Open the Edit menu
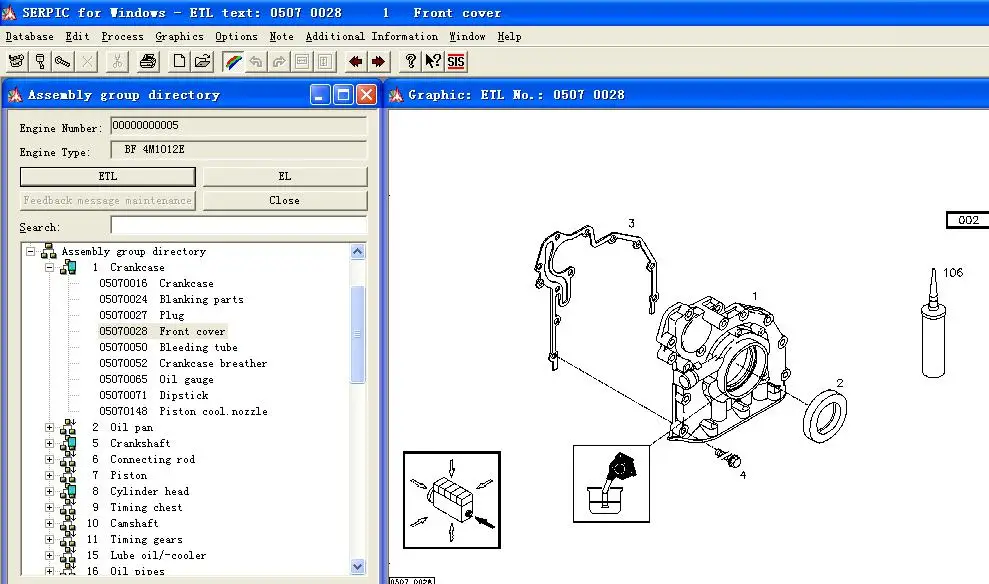The image size is (989, 584). click(78, 37)
